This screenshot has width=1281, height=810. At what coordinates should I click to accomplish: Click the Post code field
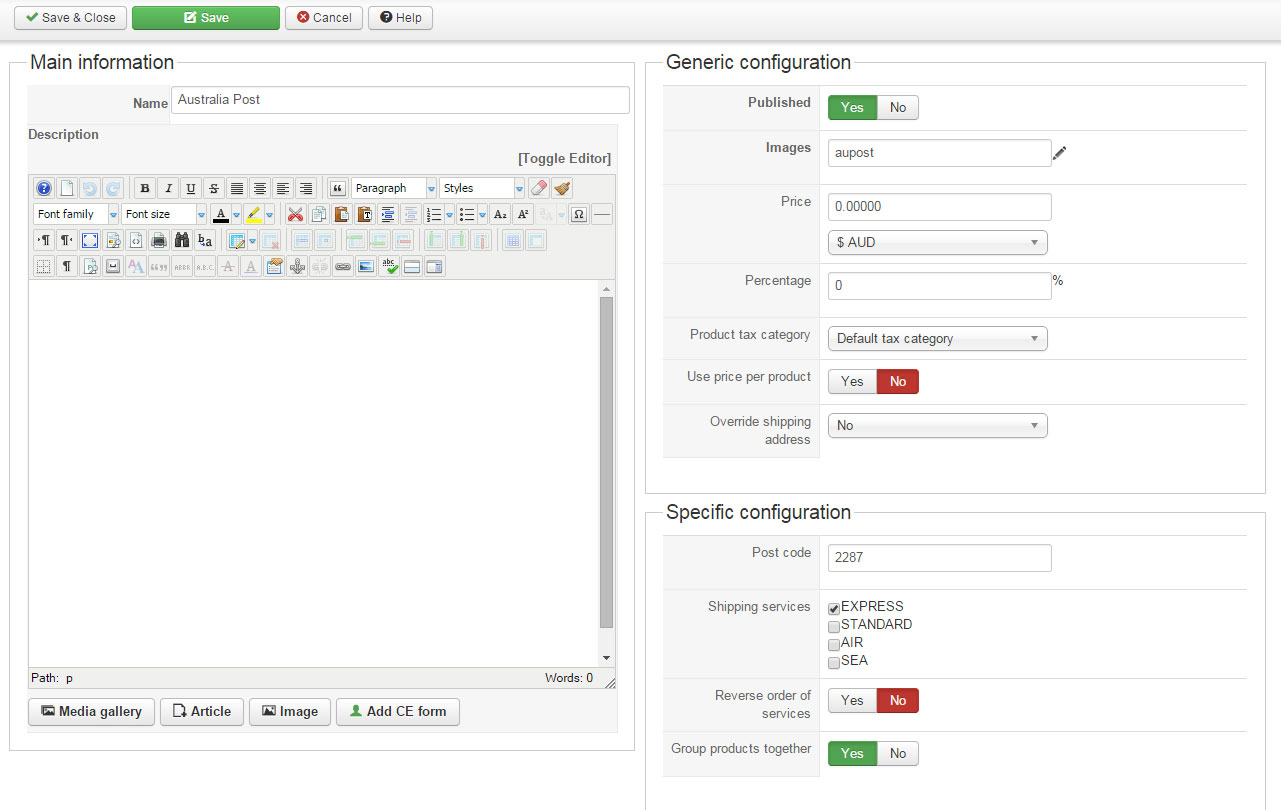click(940, 558)
